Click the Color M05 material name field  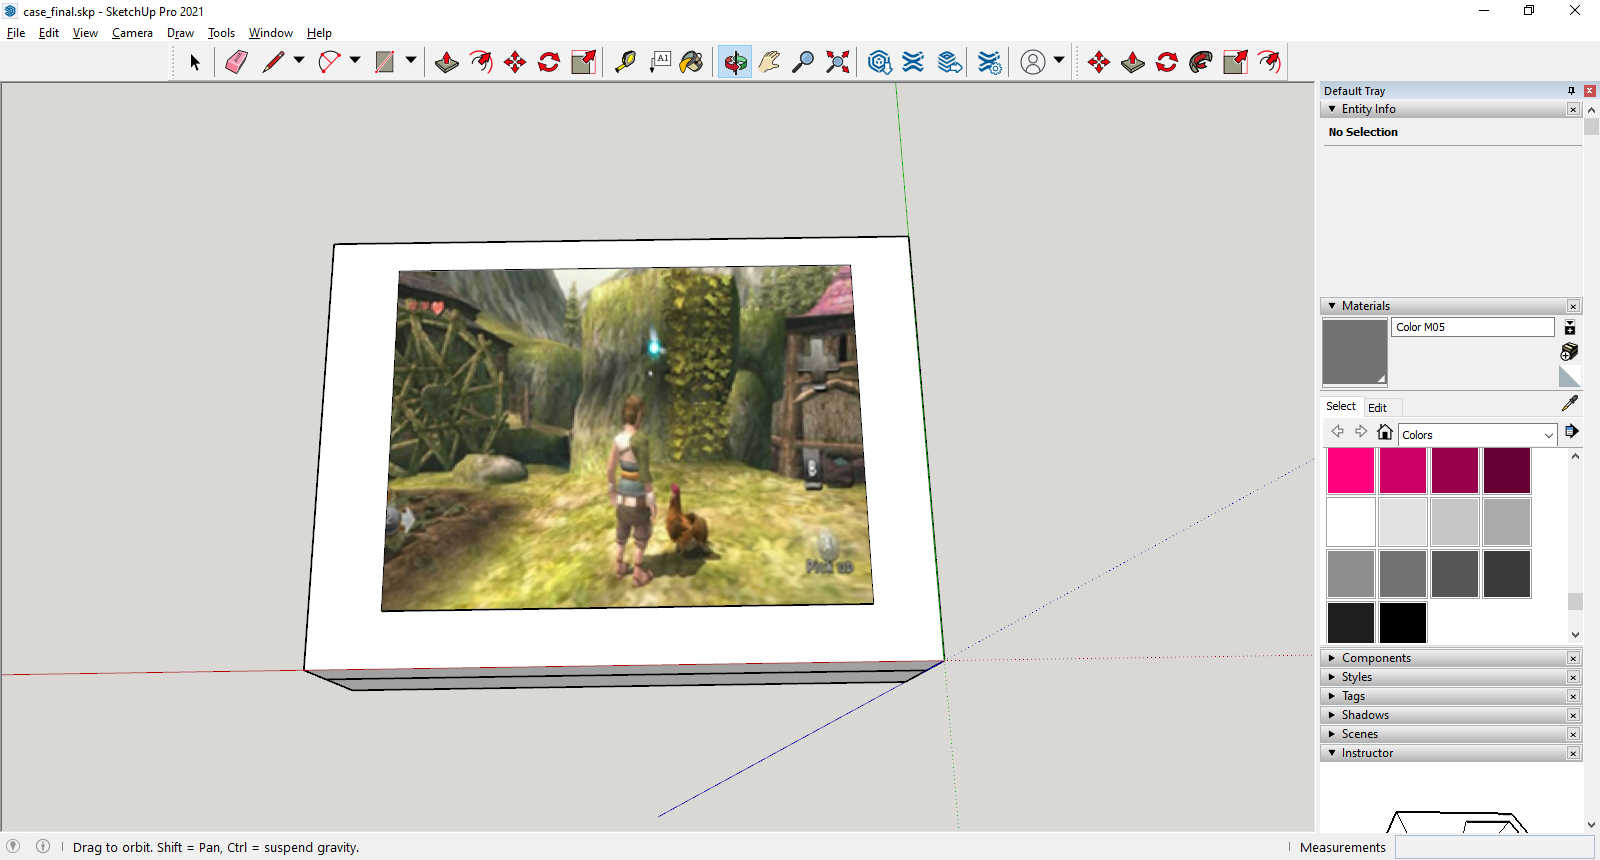click(x=1473, y=327)
